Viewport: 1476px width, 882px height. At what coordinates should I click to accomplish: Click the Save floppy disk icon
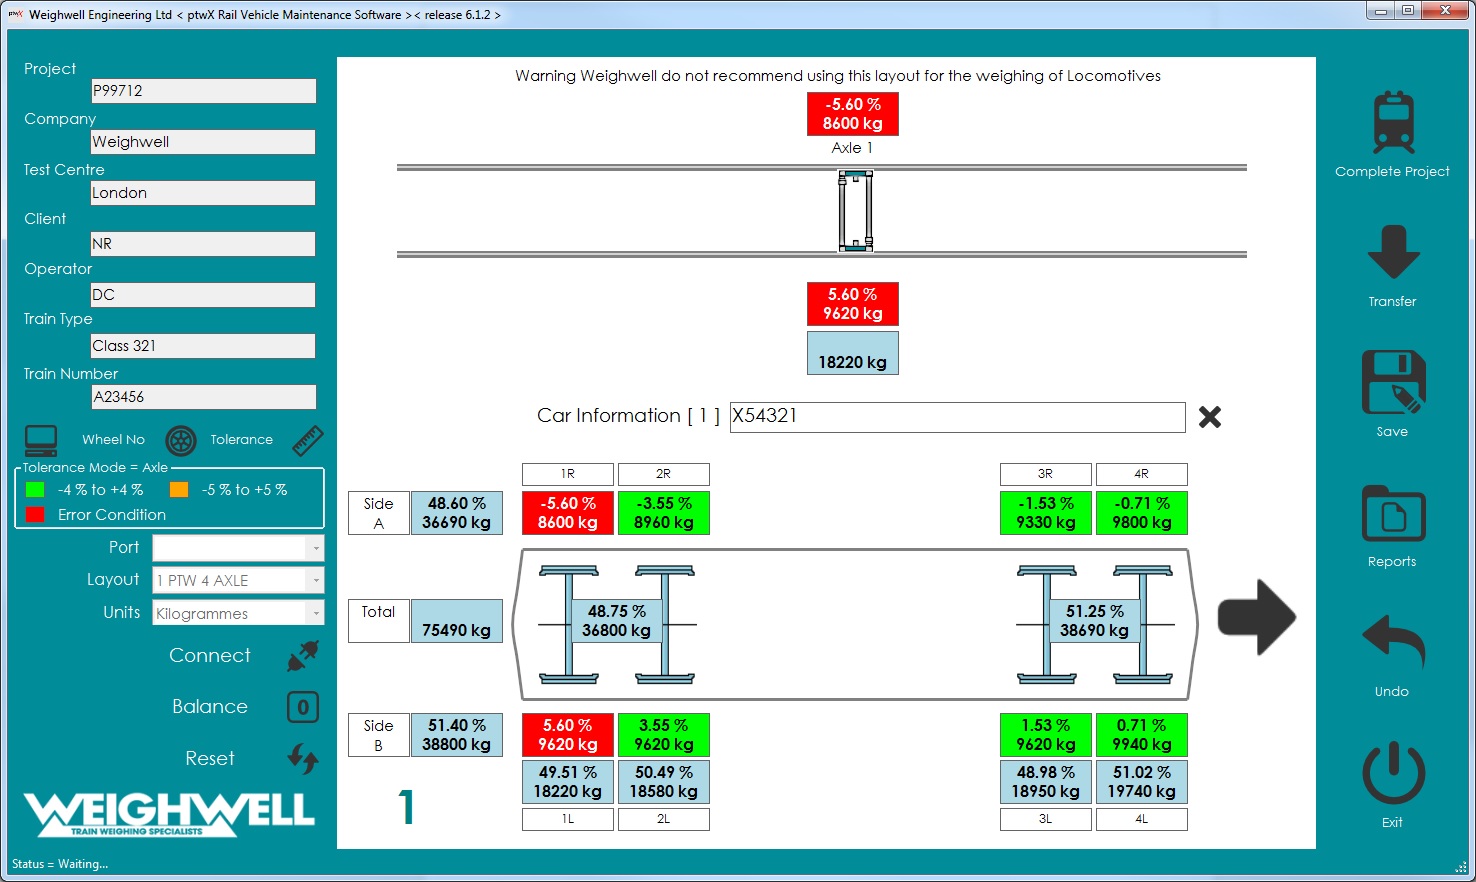tap(1393, 382)
